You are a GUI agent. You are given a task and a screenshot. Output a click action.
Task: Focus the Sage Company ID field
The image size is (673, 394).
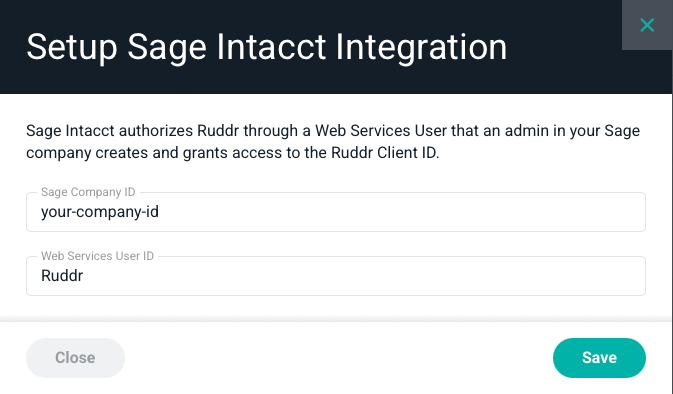point(336,212)
